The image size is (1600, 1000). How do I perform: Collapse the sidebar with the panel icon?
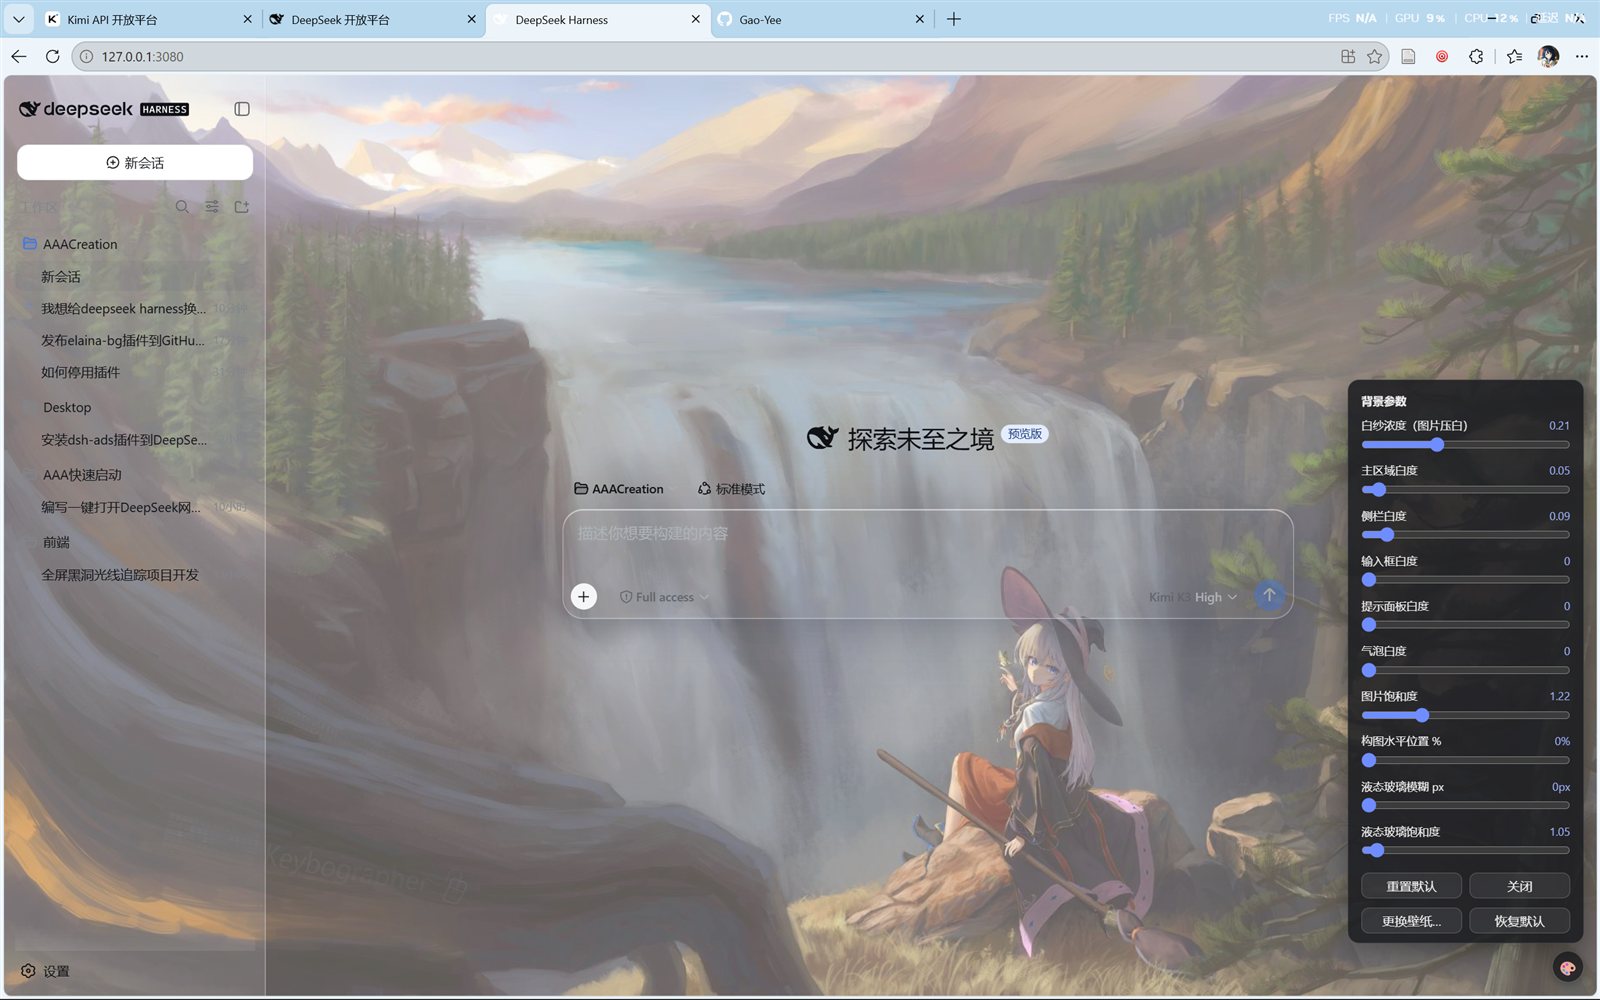pos(242,109)
